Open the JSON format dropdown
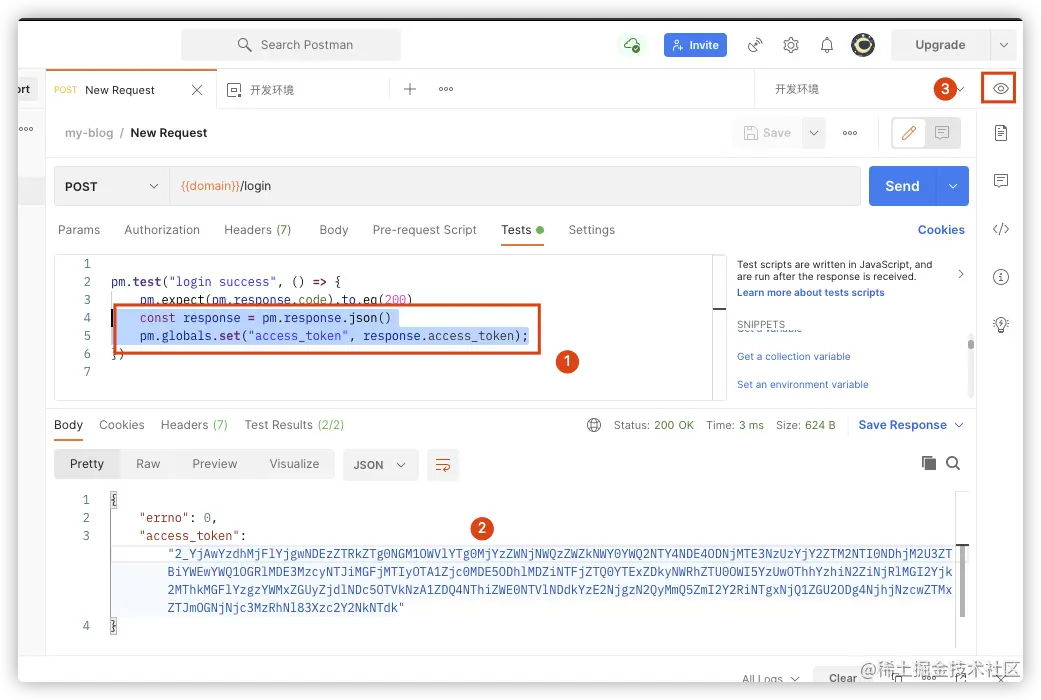This screenshot has width=1041, height=700. tap(380, 465)
